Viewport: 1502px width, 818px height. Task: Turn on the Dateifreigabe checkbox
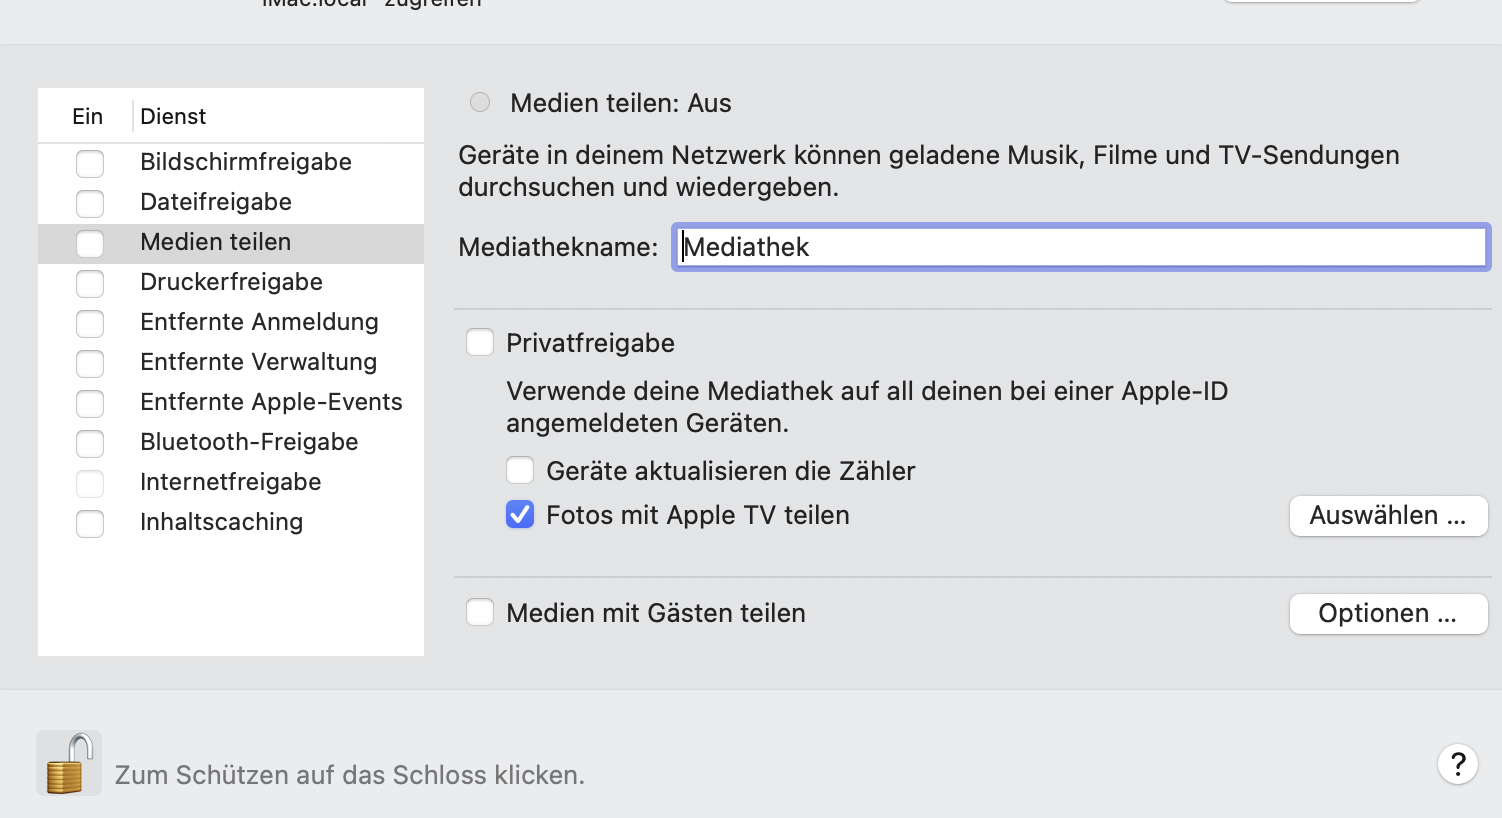pyautogui.click(x=90, y=203)
